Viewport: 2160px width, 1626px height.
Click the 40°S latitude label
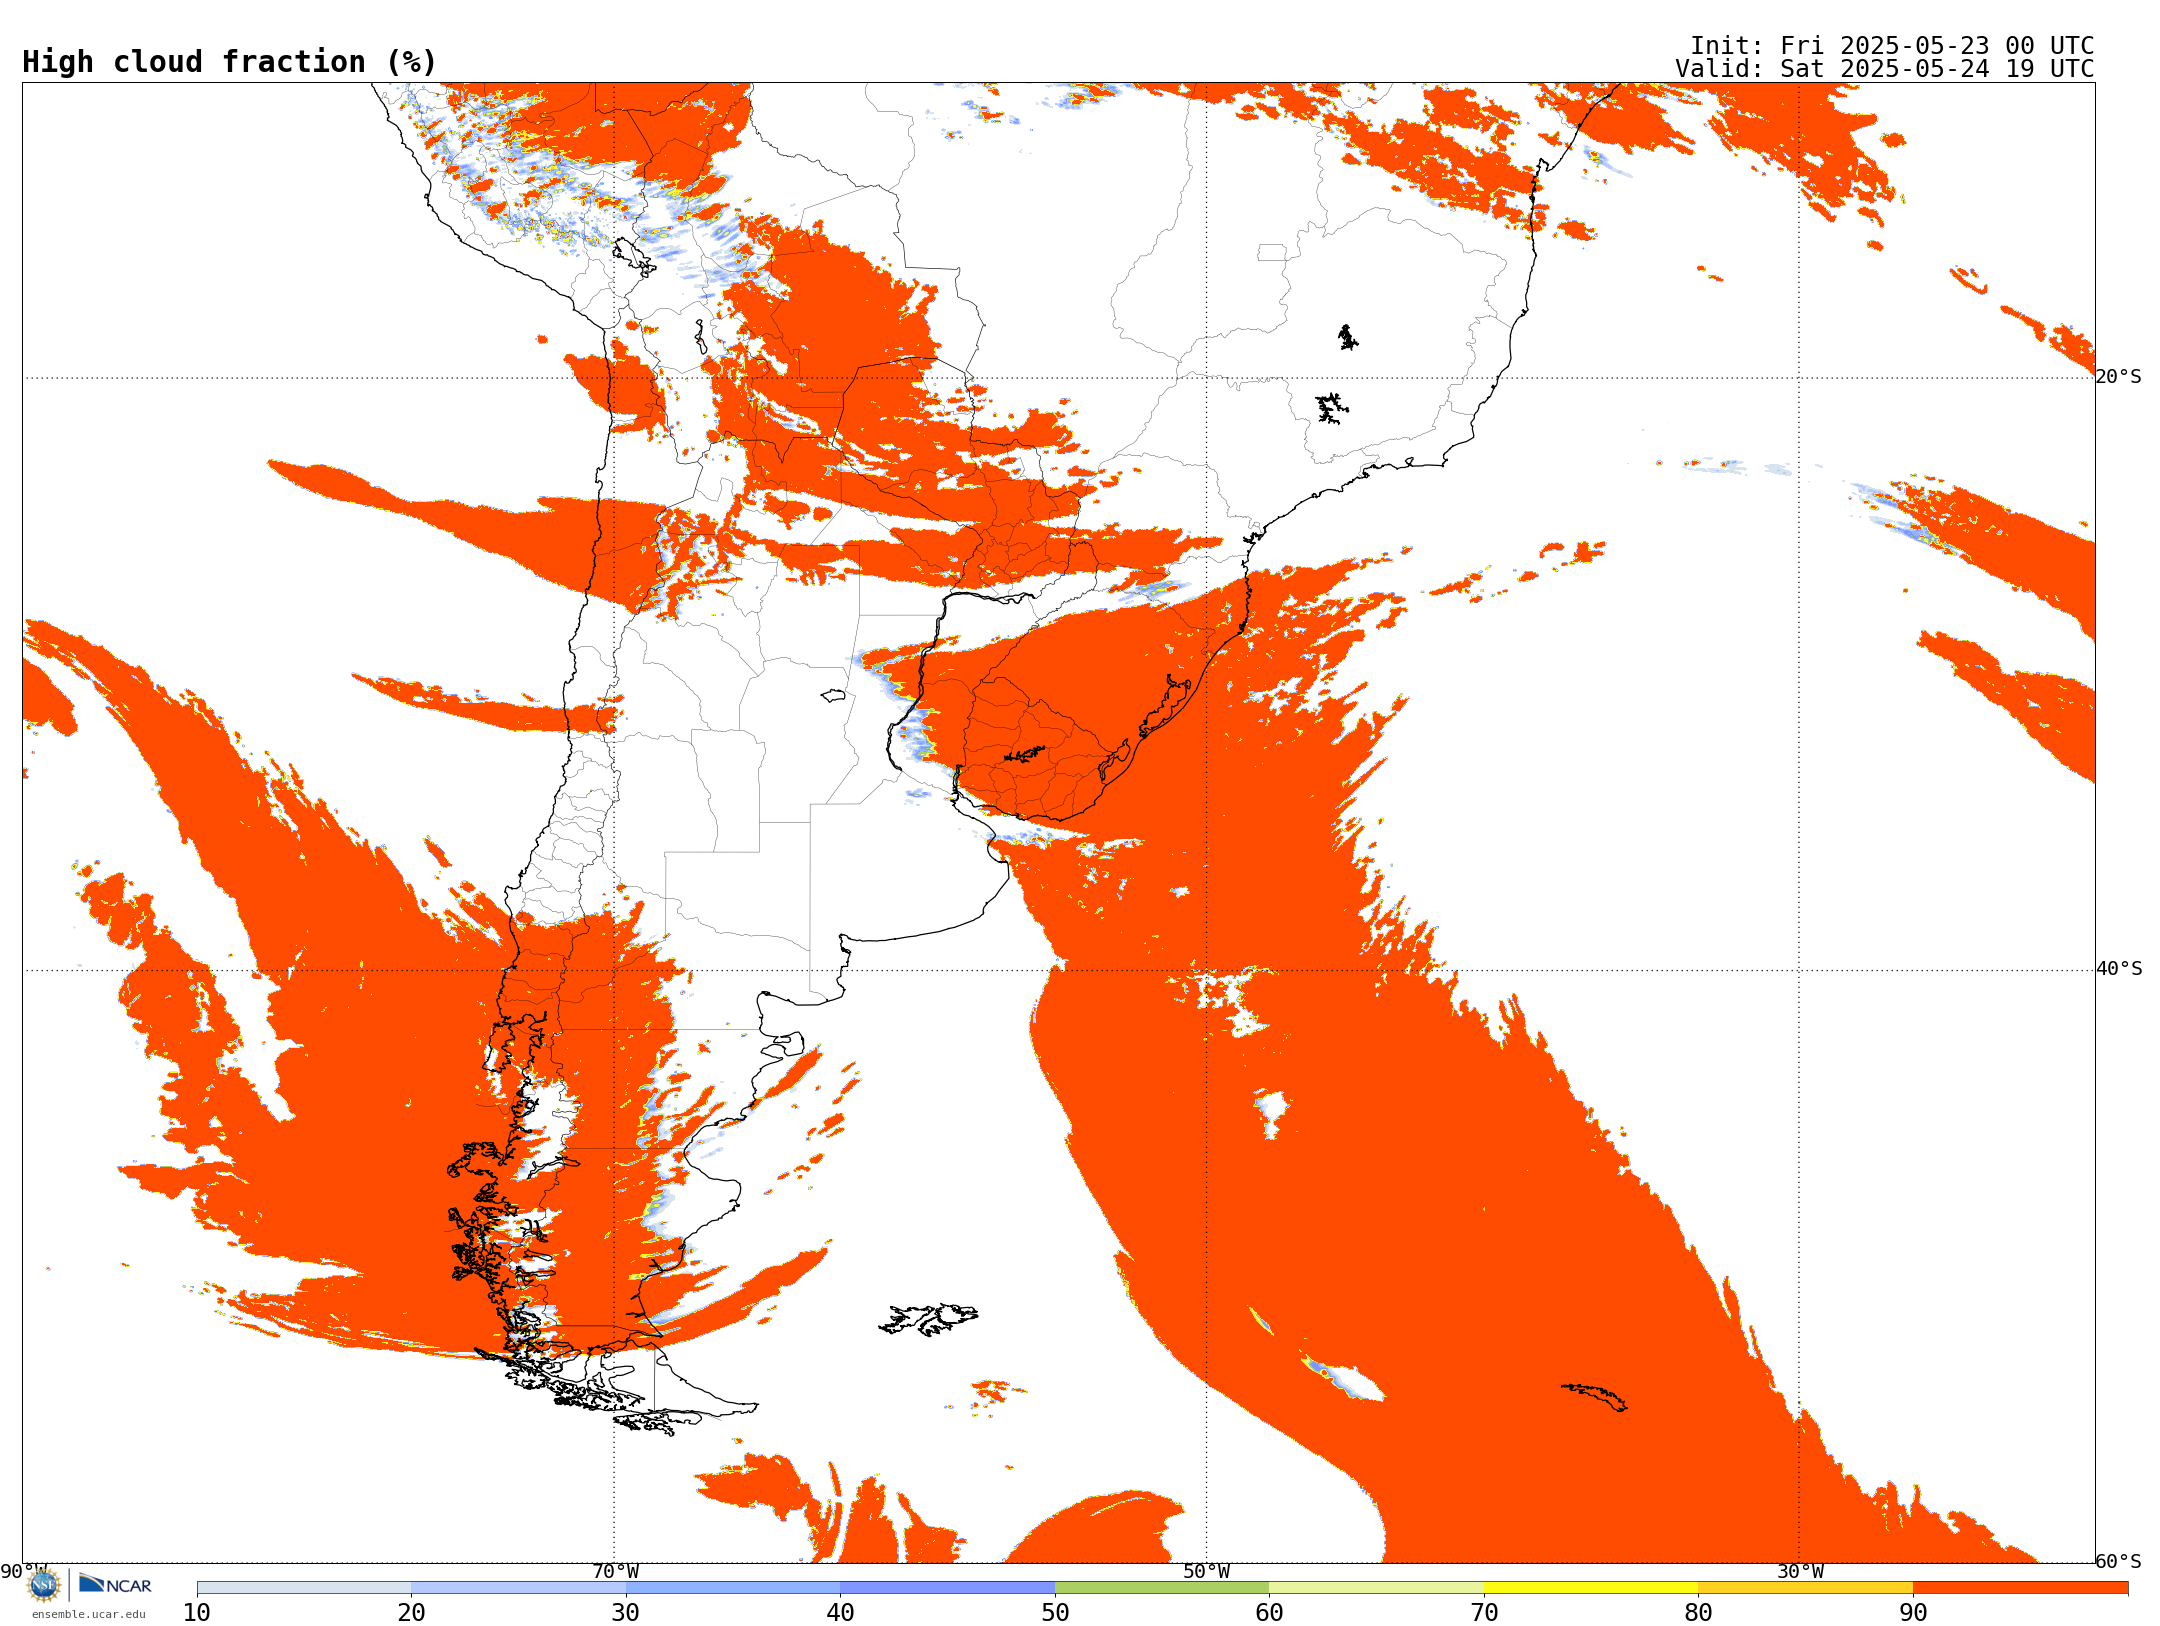coord(2119,969)
